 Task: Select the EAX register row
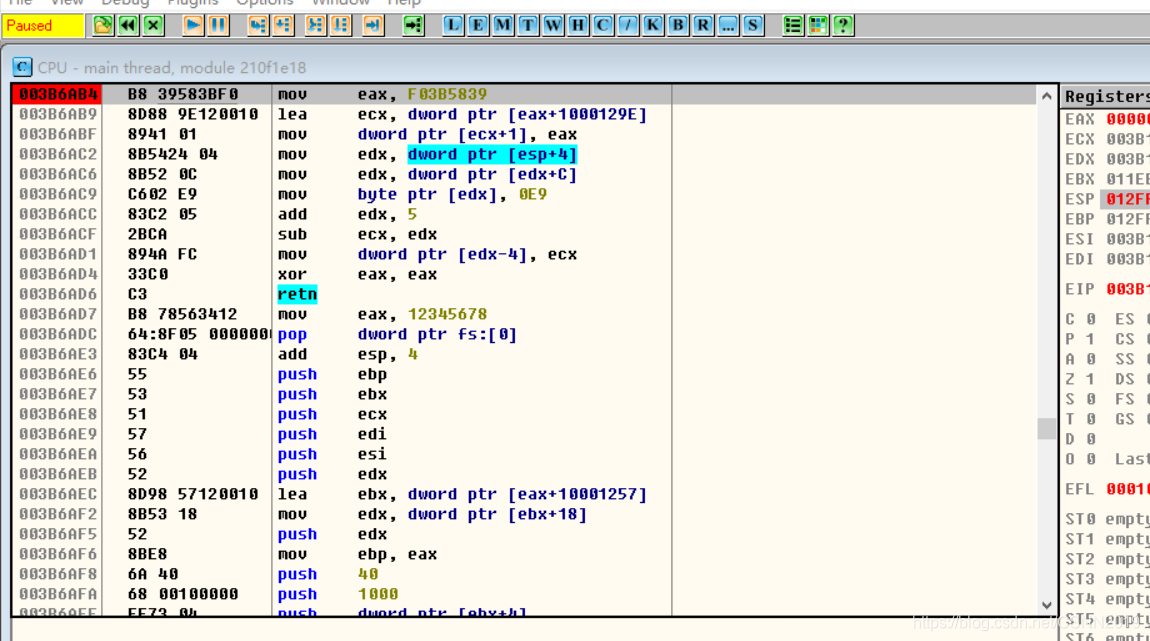[x=1106, y=119]
